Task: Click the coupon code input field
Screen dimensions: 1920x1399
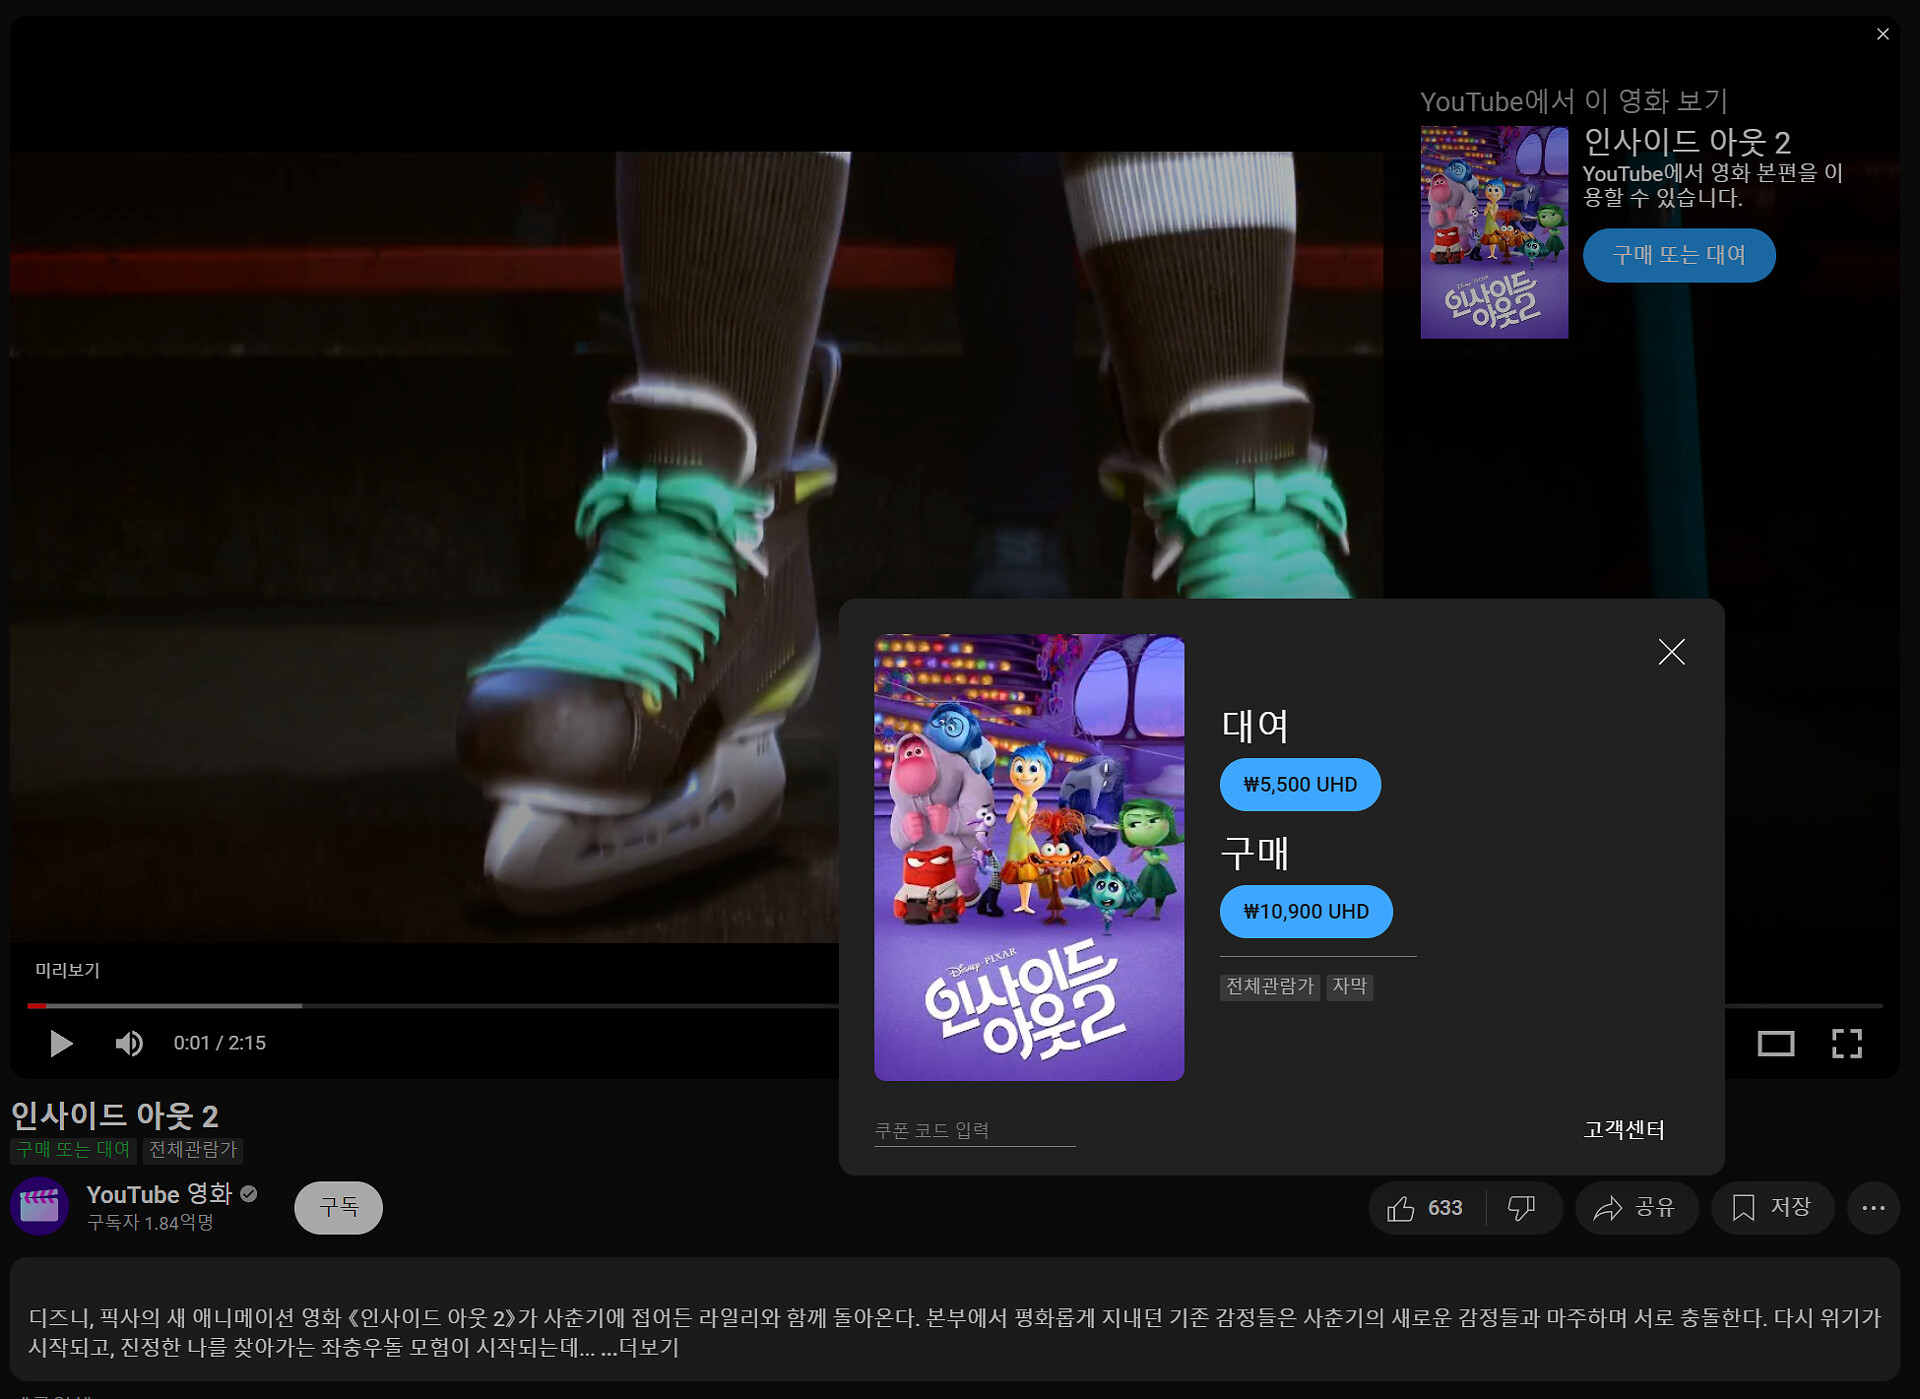Action: point(974,1130)
